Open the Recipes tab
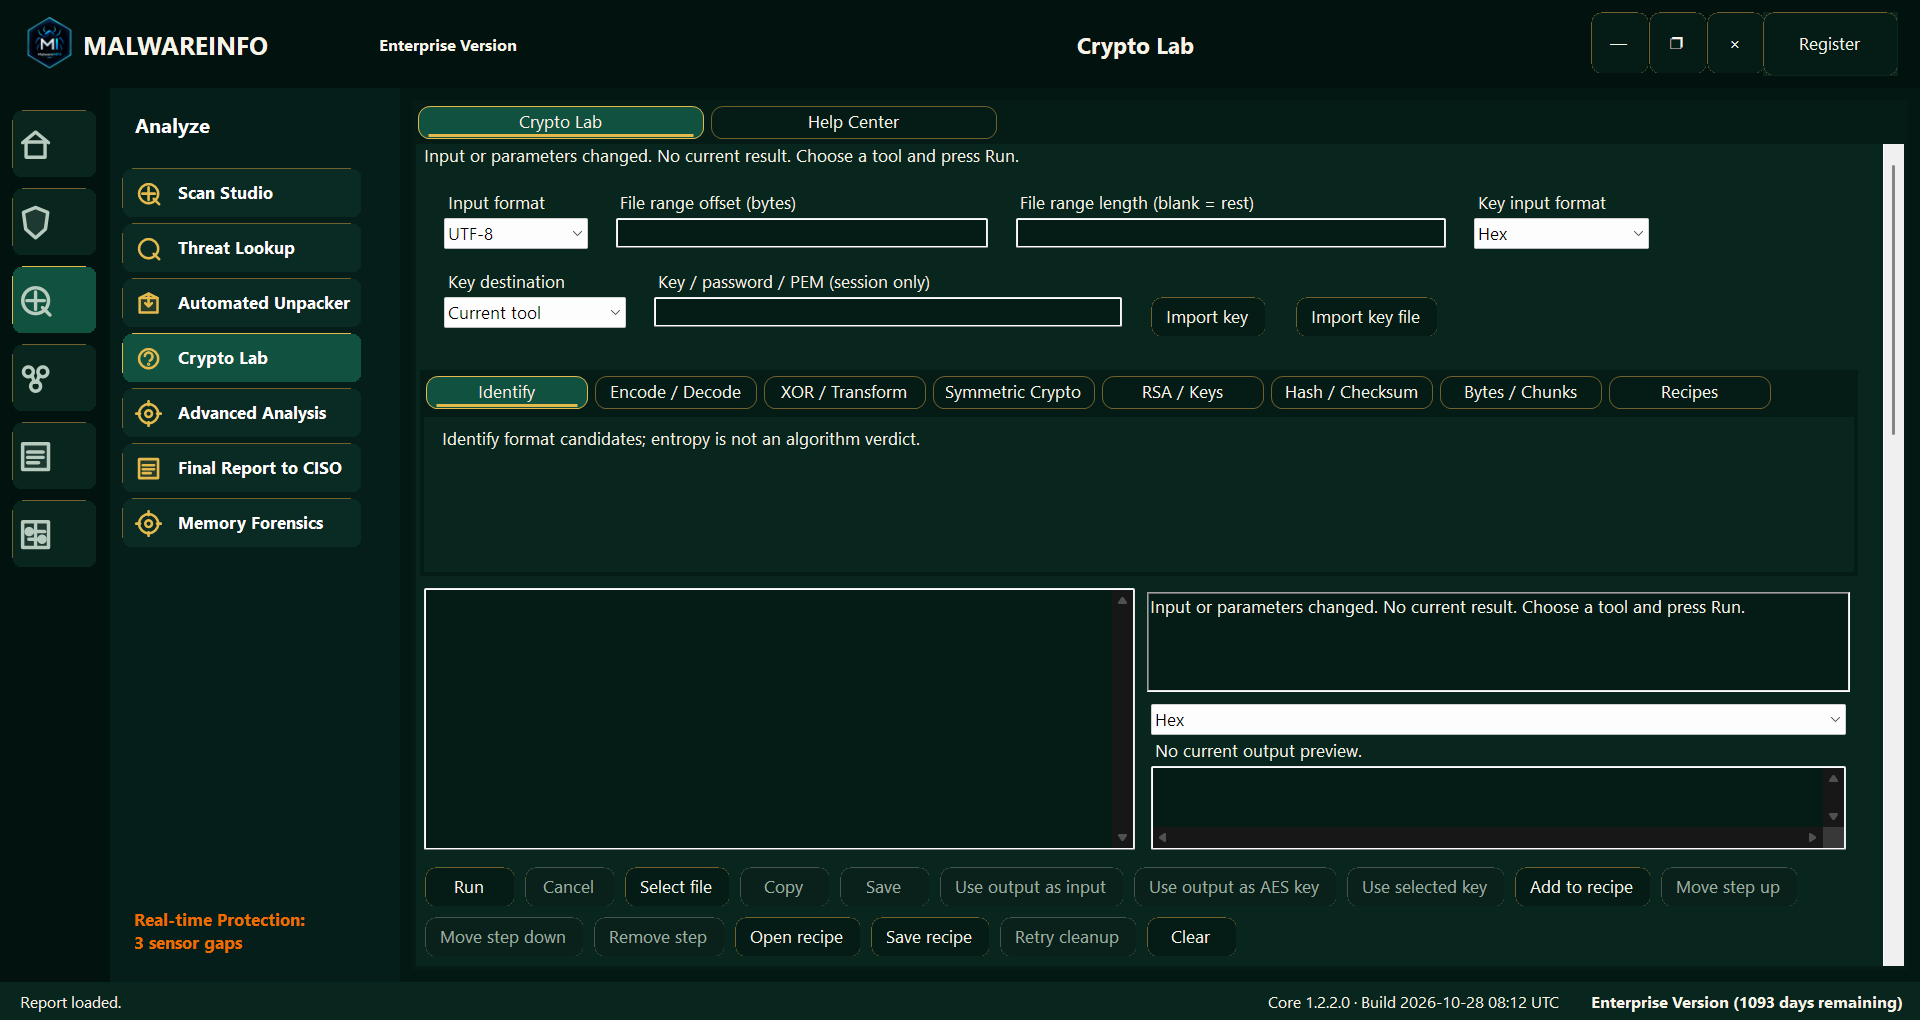 (x=1689, y=392)
